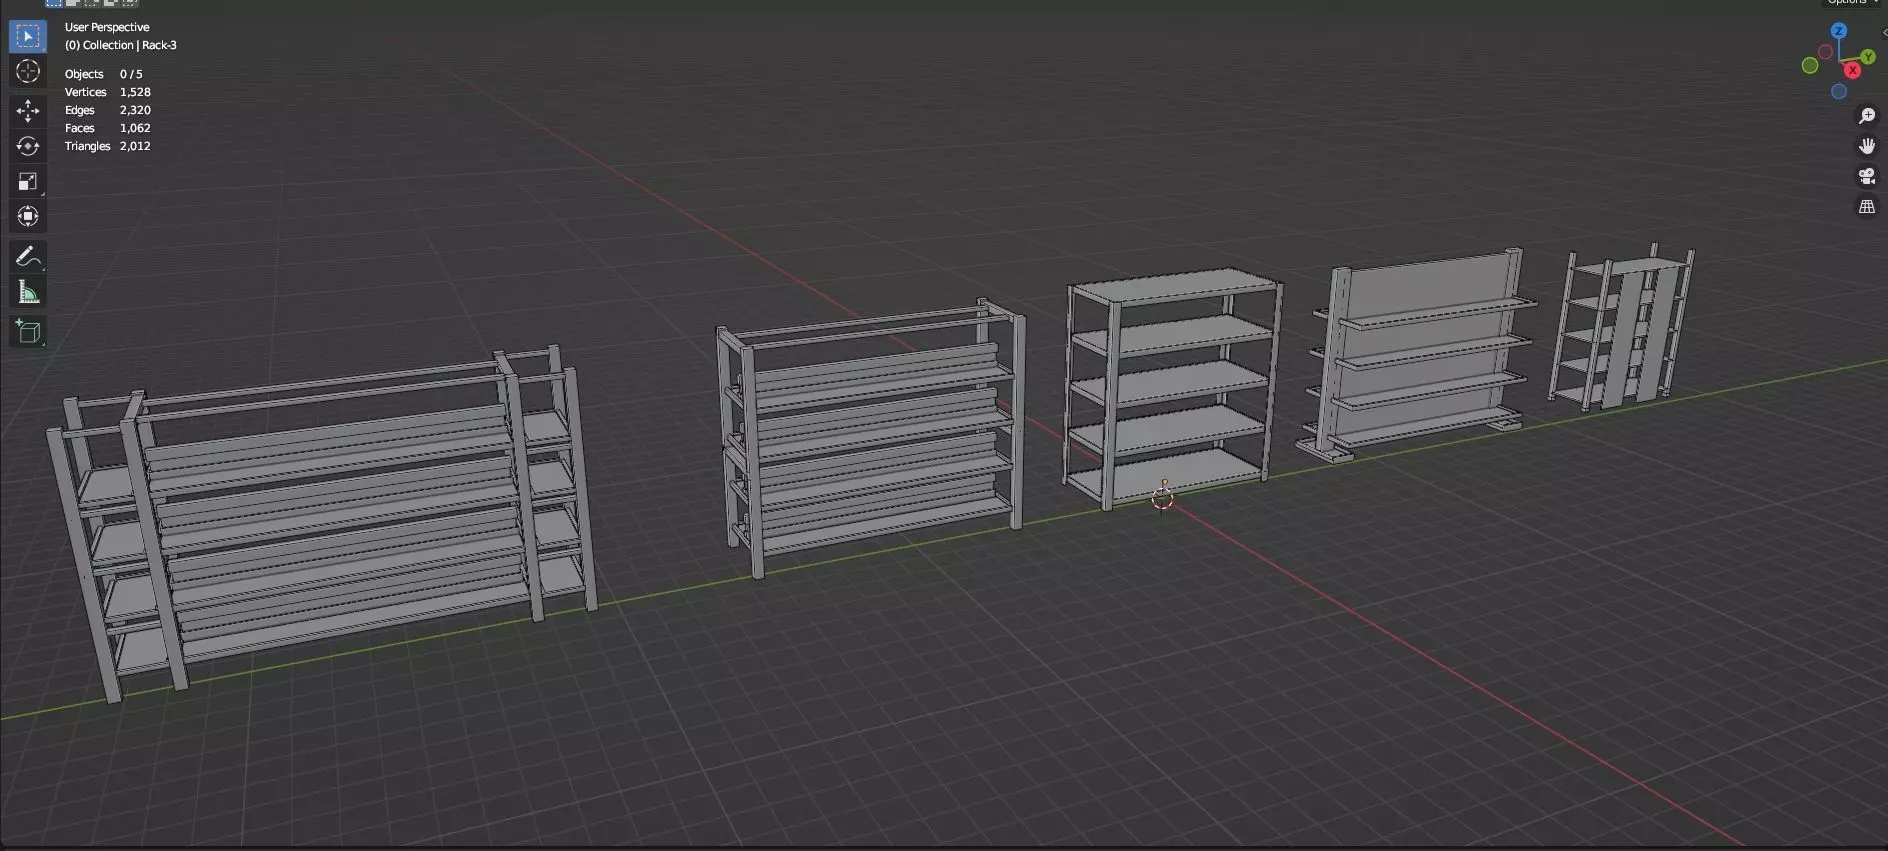This screenshot has height=851, width=1888.
Task: Click the 3D cursor in the viewport
Action: coord(1162,497)
